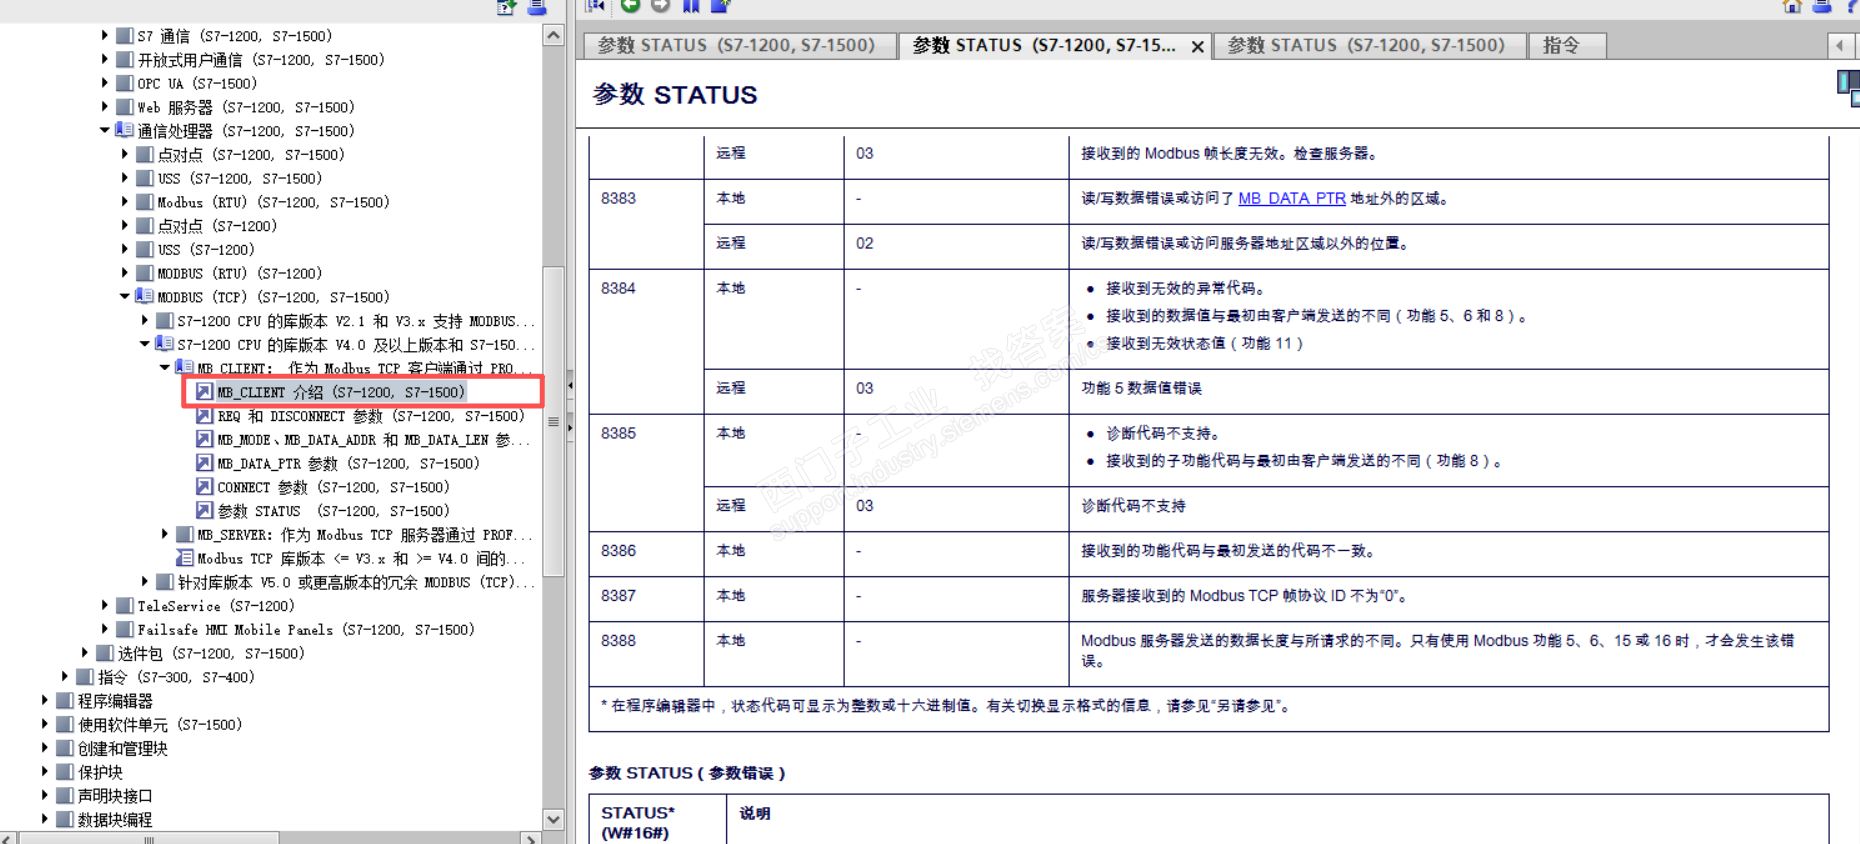Click the closed-book icon of OPC UA
This screenshot has width=1860, height=844.
pos(124,83)
